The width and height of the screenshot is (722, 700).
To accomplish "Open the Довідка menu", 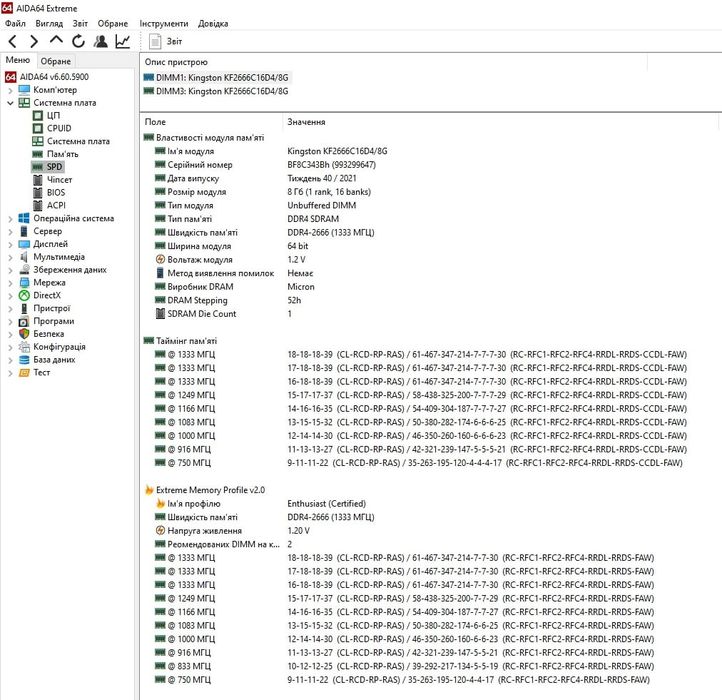I will click(213, 23).
